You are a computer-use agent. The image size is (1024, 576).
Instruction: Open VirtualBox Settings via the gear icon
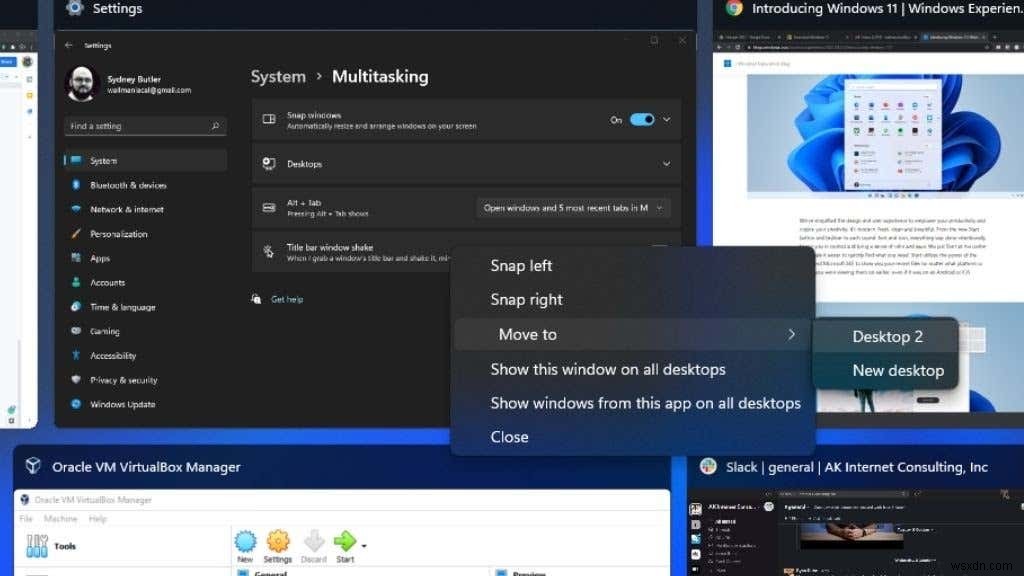click(277, 542)
